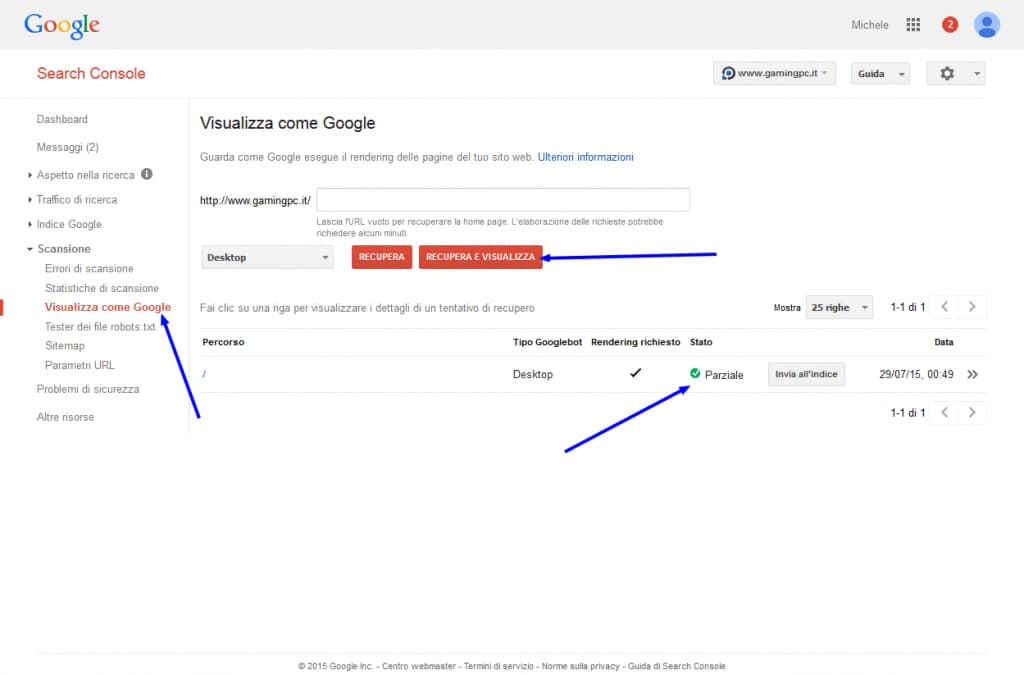The image size is (1024, 675).
Task: Select Visualizza come Google in sidebar
Action: [x=108, y=307]
